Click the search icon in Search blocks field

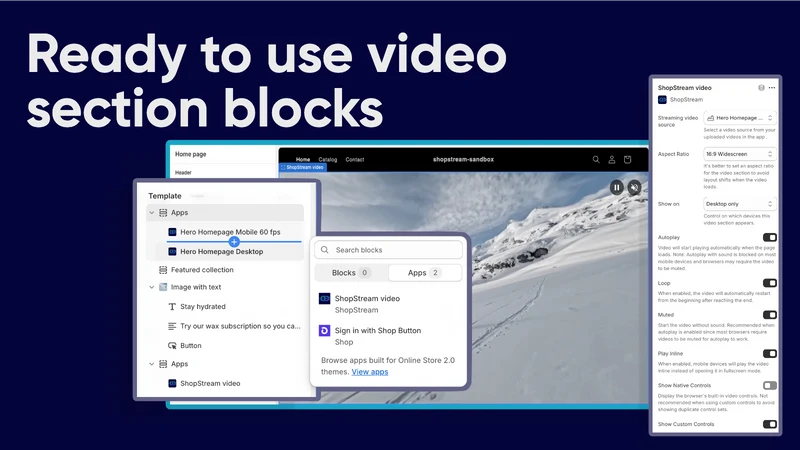pyautogui.click(x=325, y=250)
